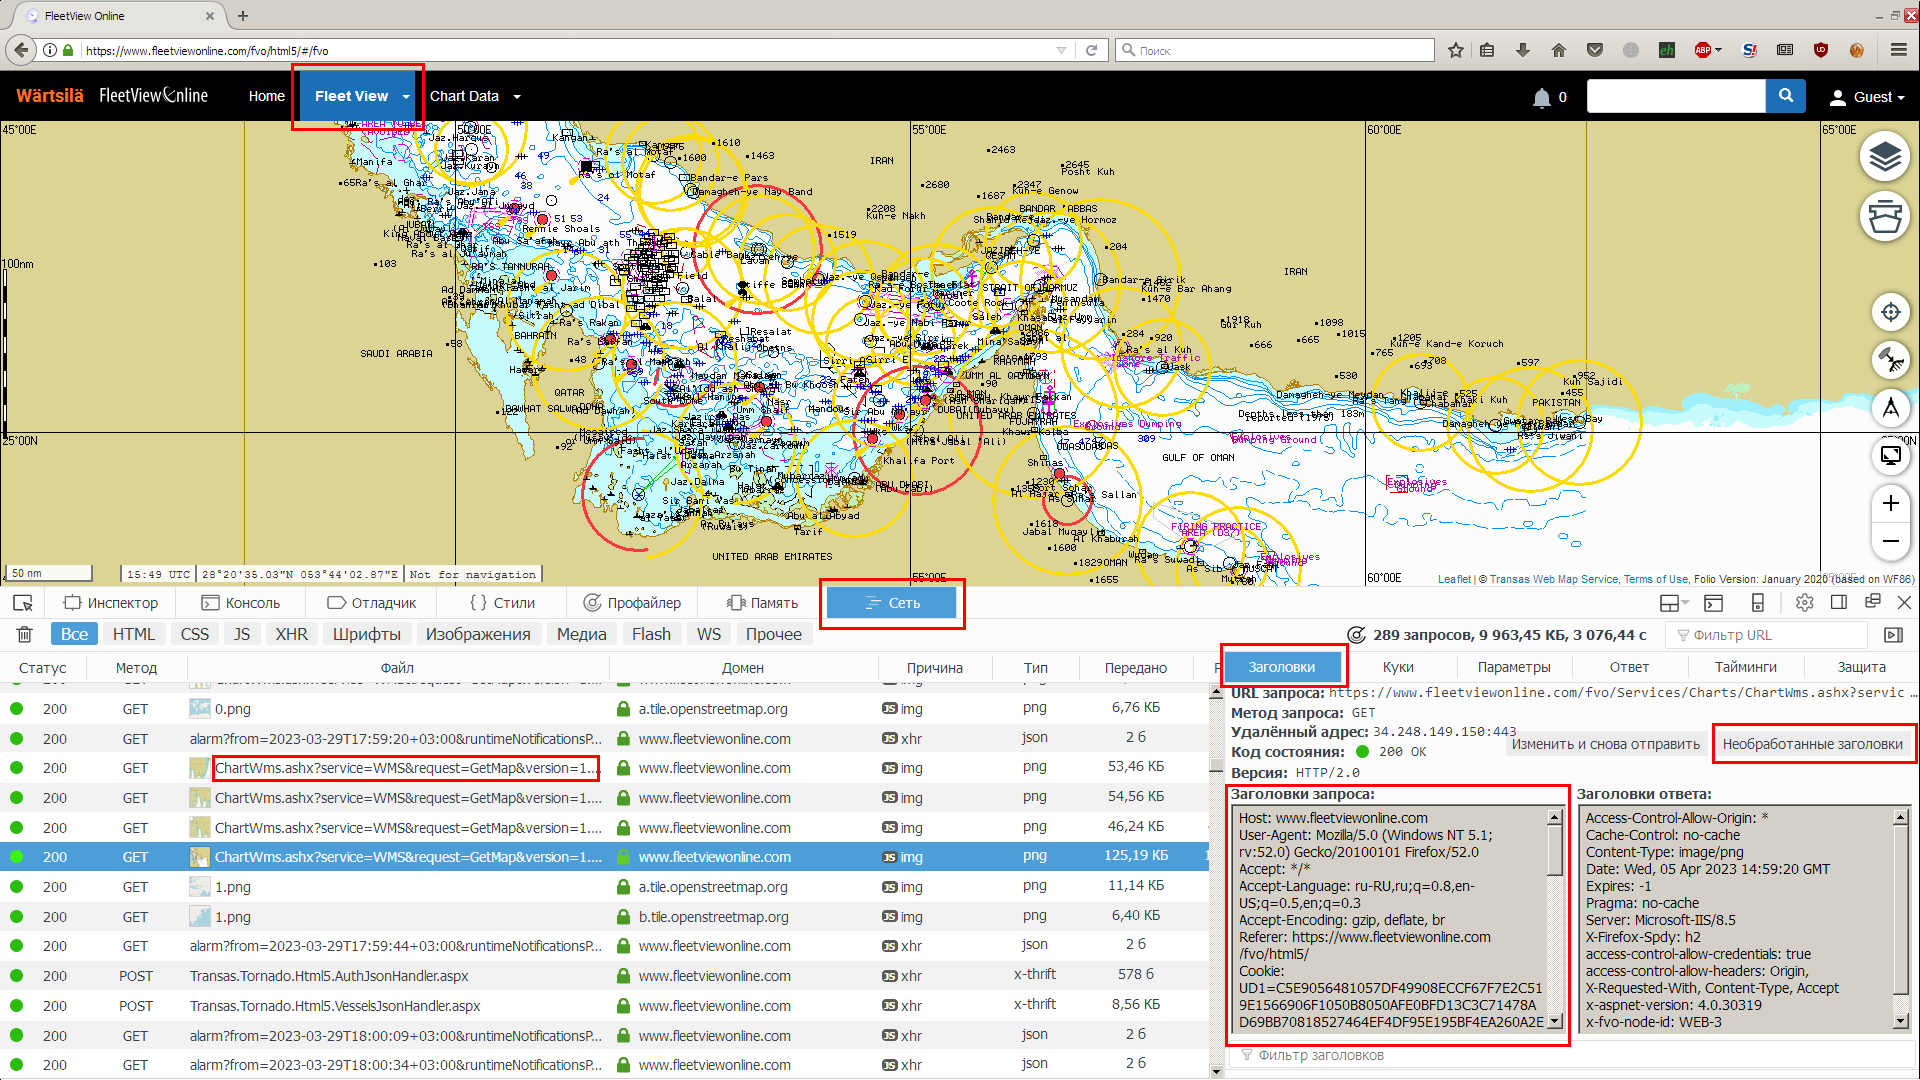Toggle fullscreen map display icon
The image size is (1920, 1080).
tap(1890, 456)
